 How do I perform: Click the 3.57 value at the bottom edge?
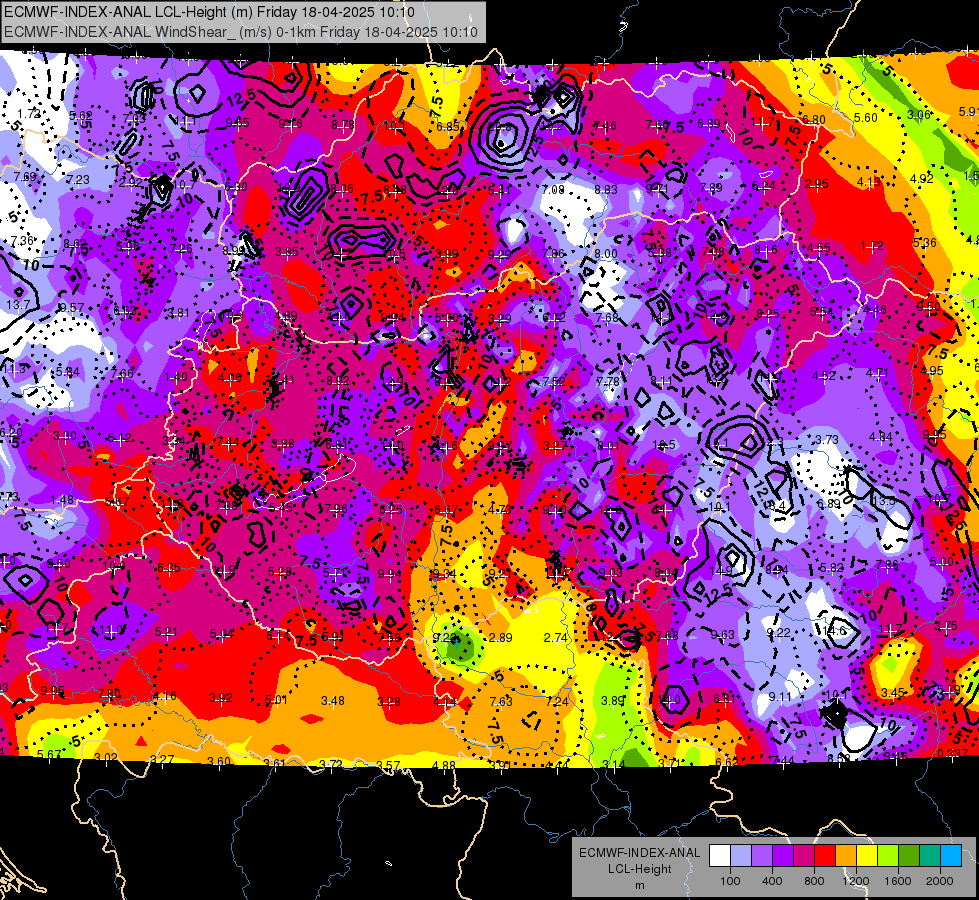click(x=388, y=765)
